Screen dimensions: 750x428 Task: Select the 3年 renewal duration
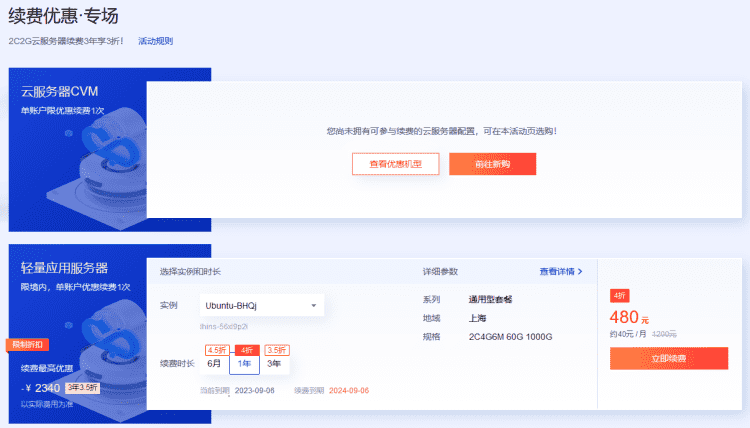(x=274, y=364)
